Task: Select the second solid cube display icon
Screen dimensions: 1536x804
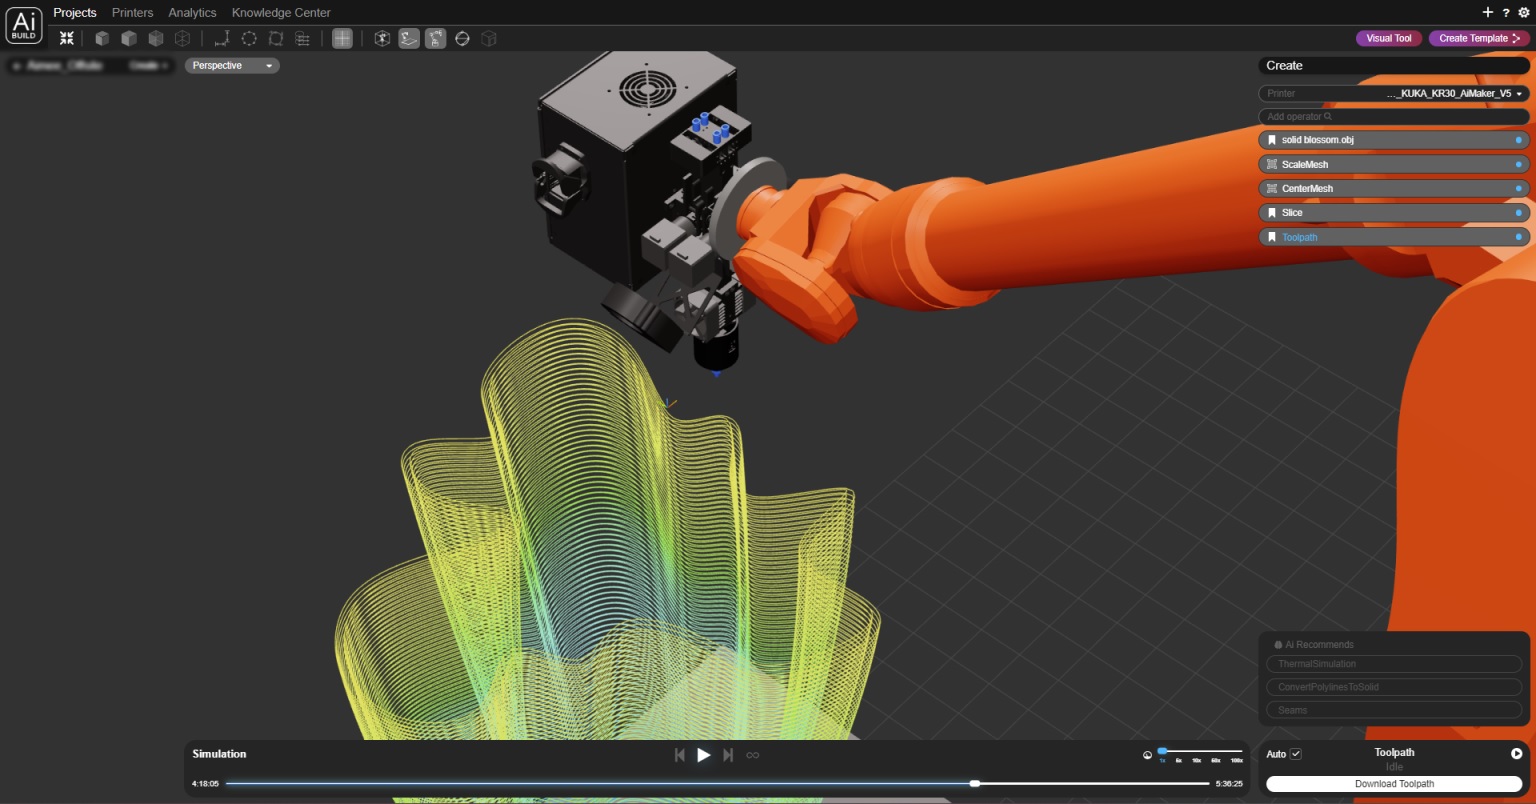Action: coord(129,38)
